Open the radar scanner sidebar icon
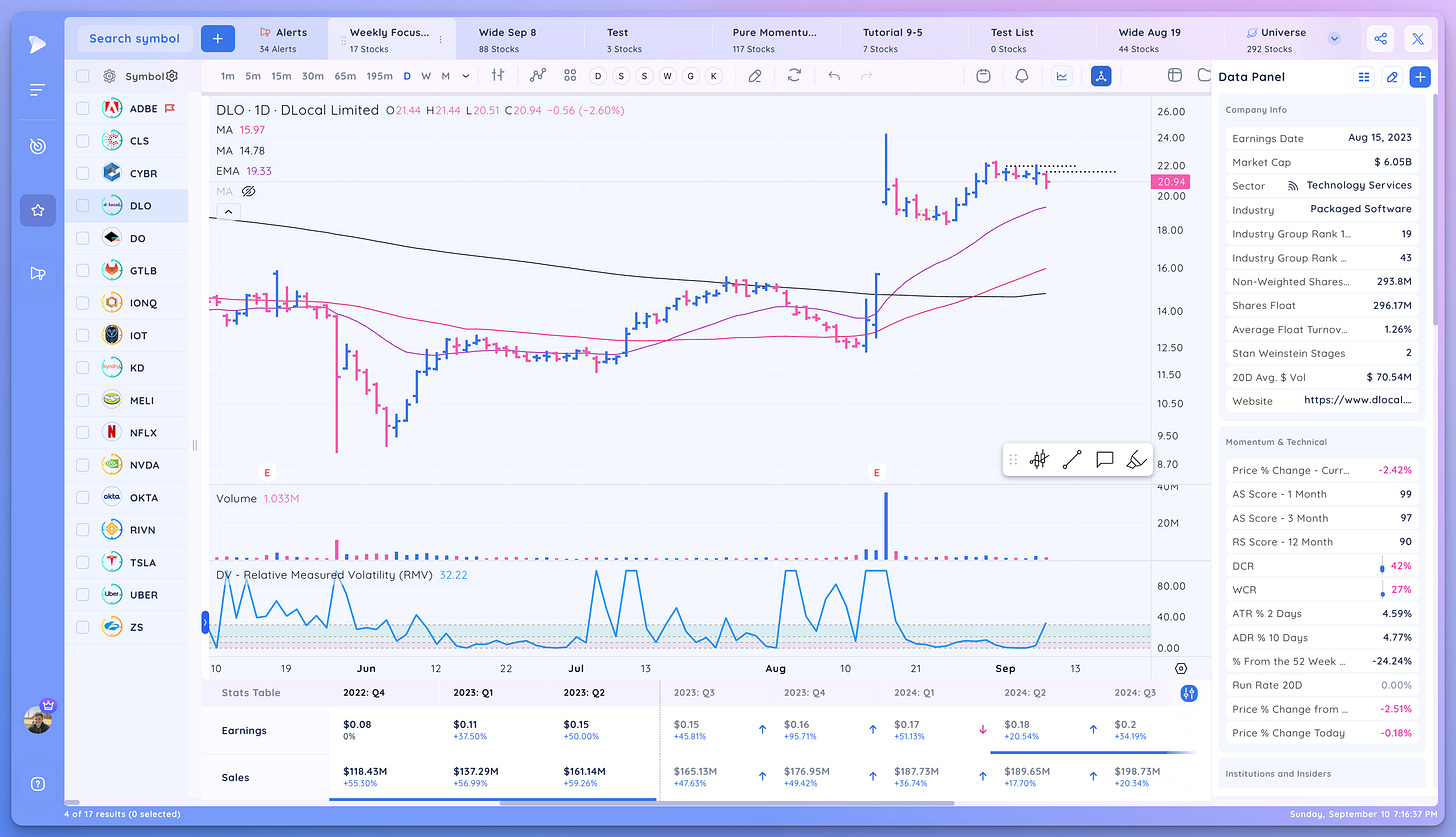This screenshot has width=1456, height=837. click(37, 146)
